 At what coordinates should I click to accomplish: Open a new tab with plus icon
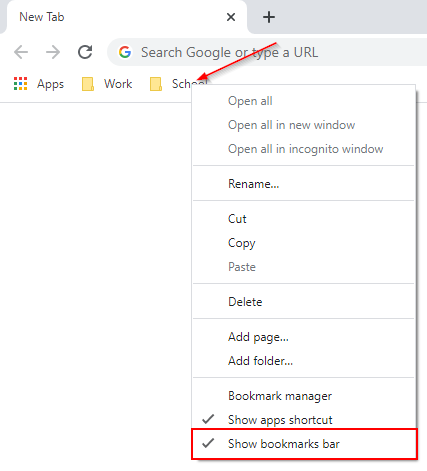pos(269,17)
